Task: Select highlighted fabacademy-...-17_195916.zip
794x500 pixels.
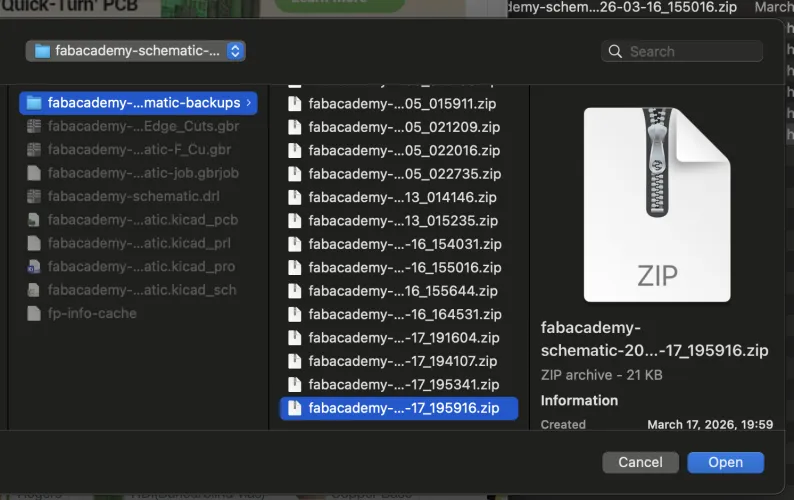Action: pos(399,408)
